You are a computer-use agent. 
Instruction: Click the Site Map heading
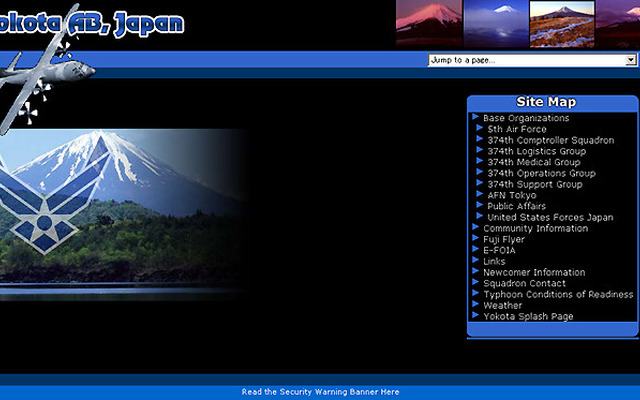546,102
